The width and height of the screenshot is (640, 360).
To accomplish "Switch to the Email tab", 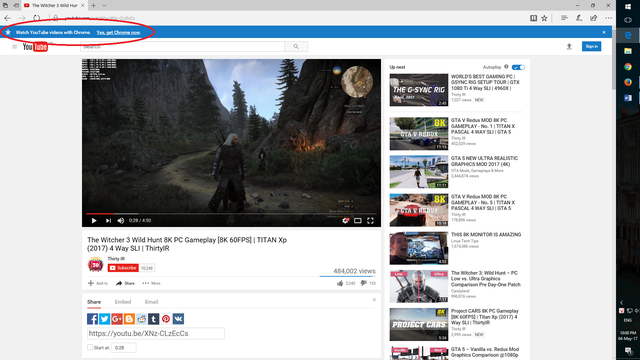I will pyautogui.click(x=151, y=302).
